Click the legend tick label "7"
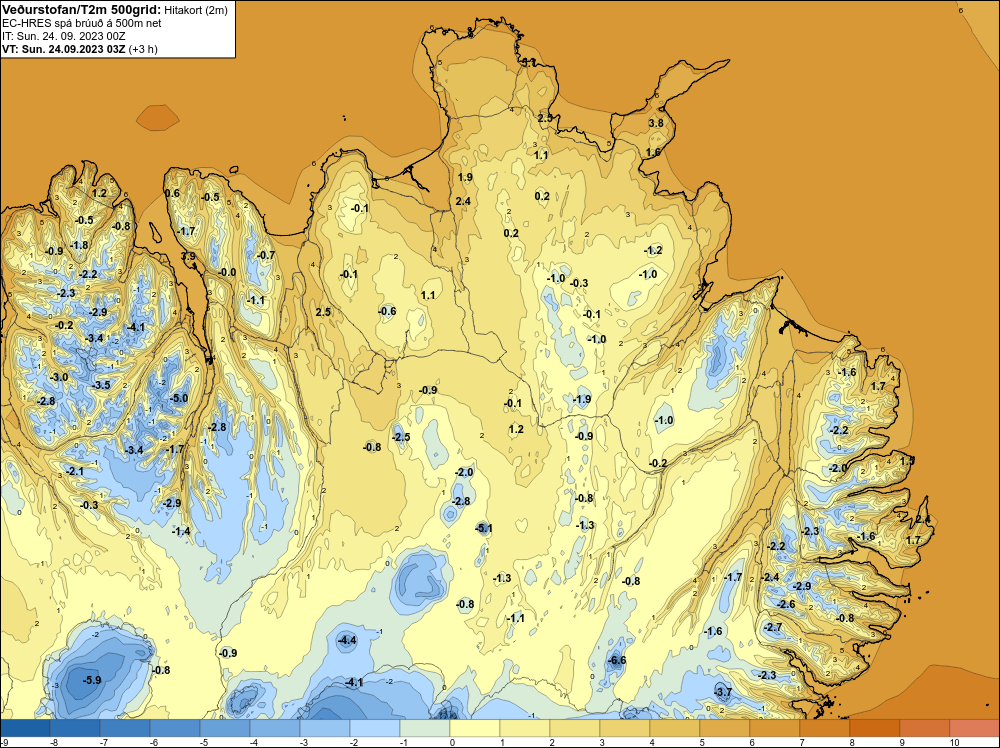This screenshot has height=748, width=1000. pos(803,742)
